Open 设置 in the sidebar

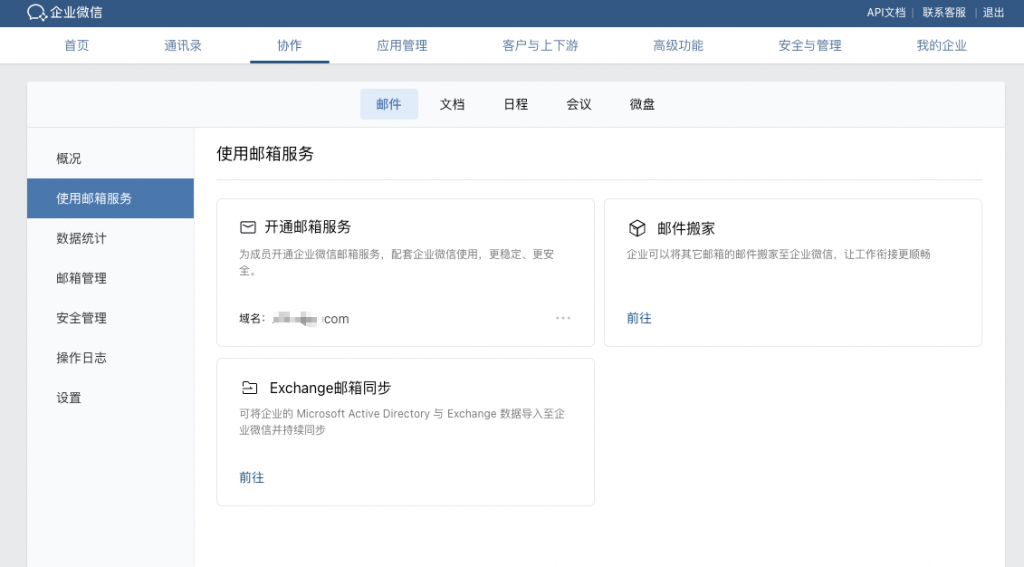click(x=110, y=398)
